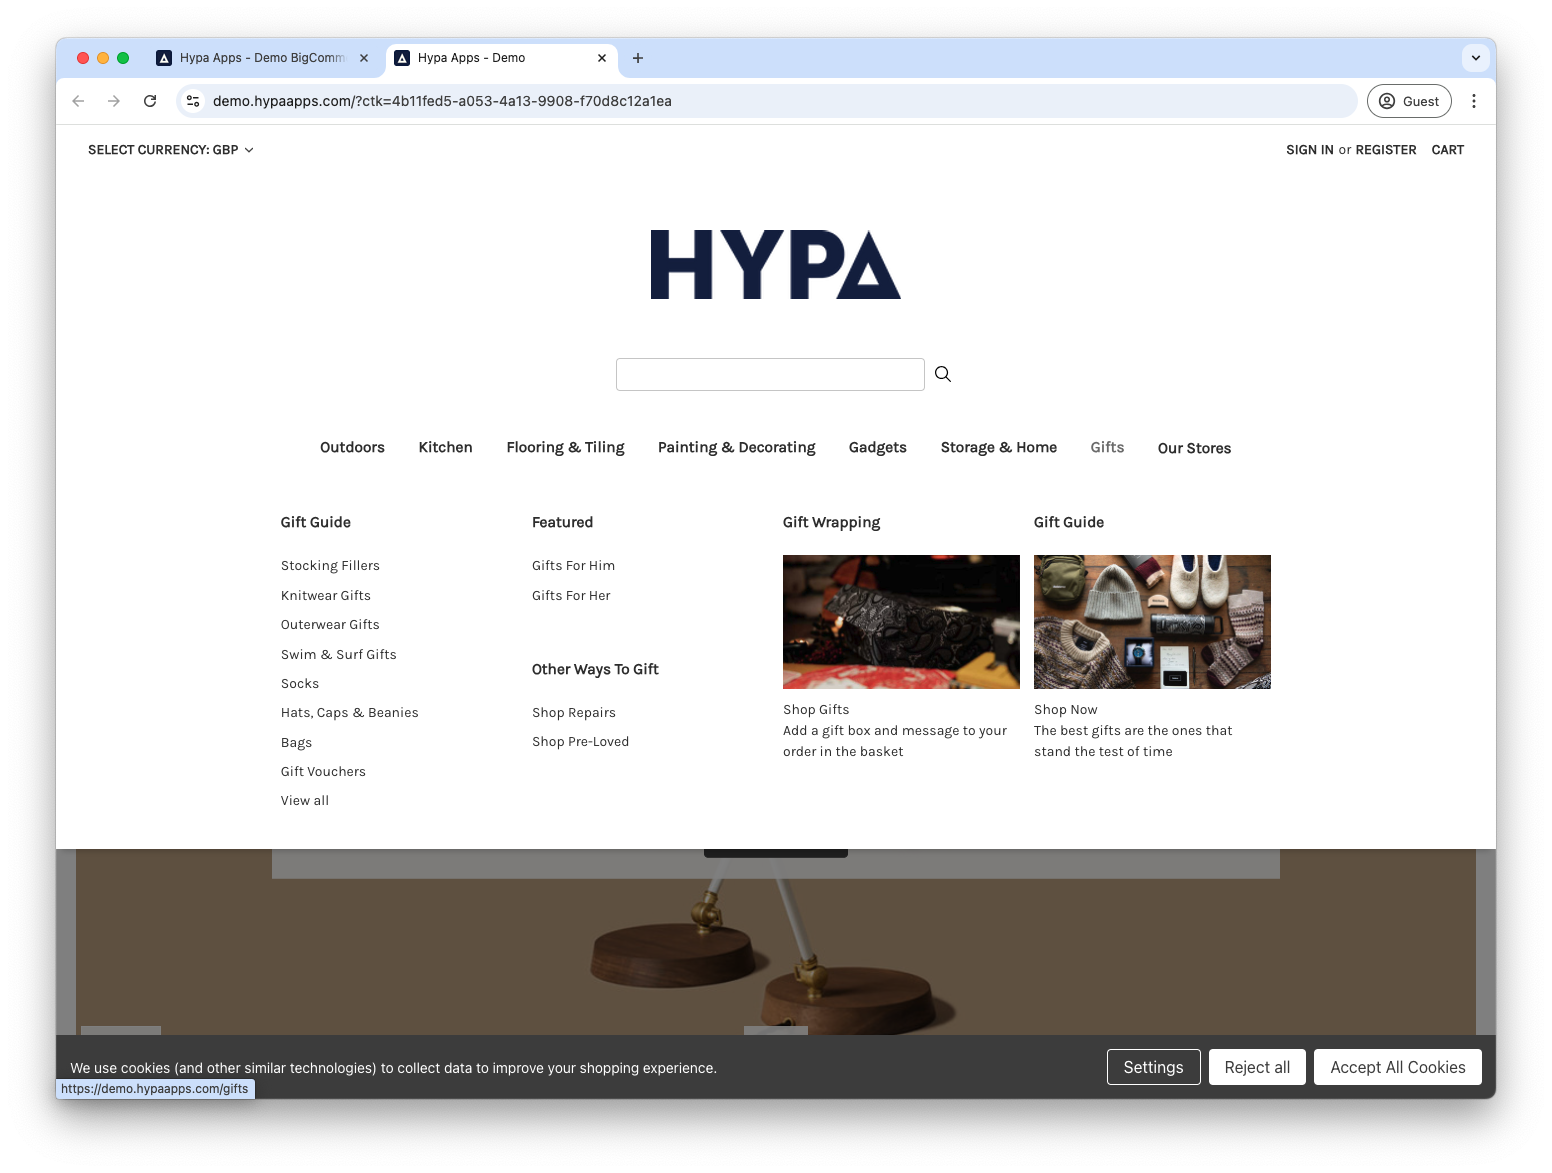
Task: Open Knitwear Gifts link
Action: 326,595
